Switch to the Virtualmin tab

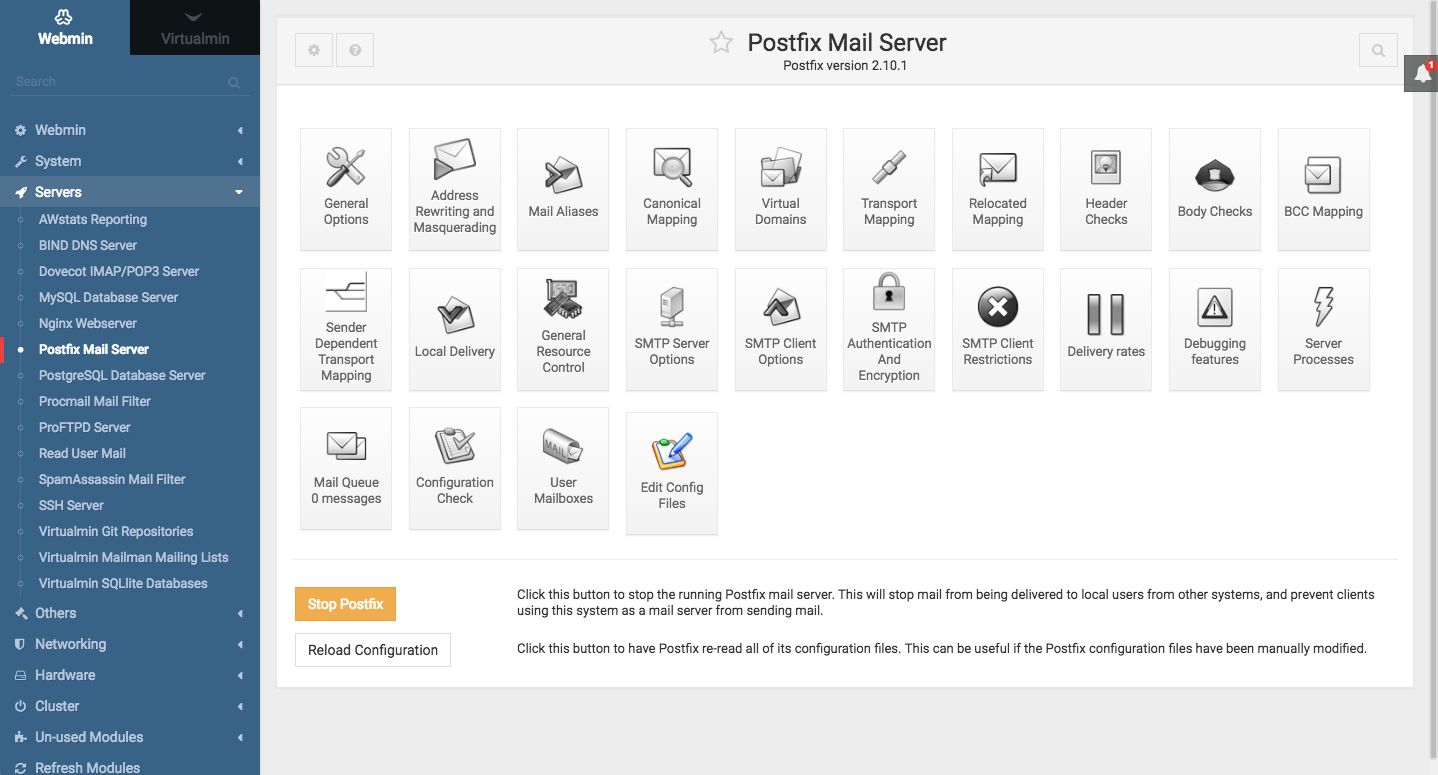pyautogui.click(x=195, y=27)
